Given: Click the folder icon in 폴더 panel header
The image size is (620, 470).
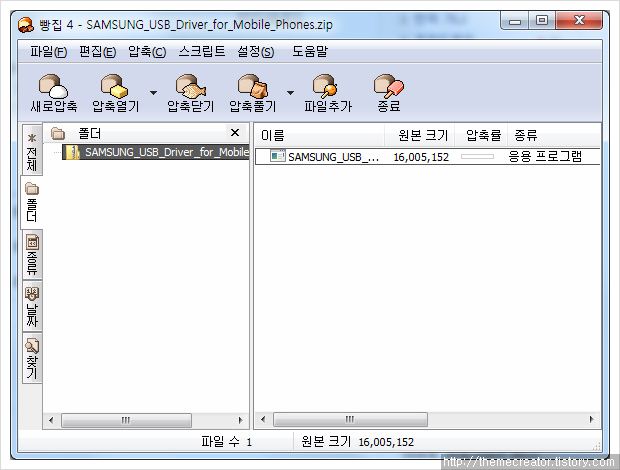Looking at the screenshot, I should pos(58,134).
